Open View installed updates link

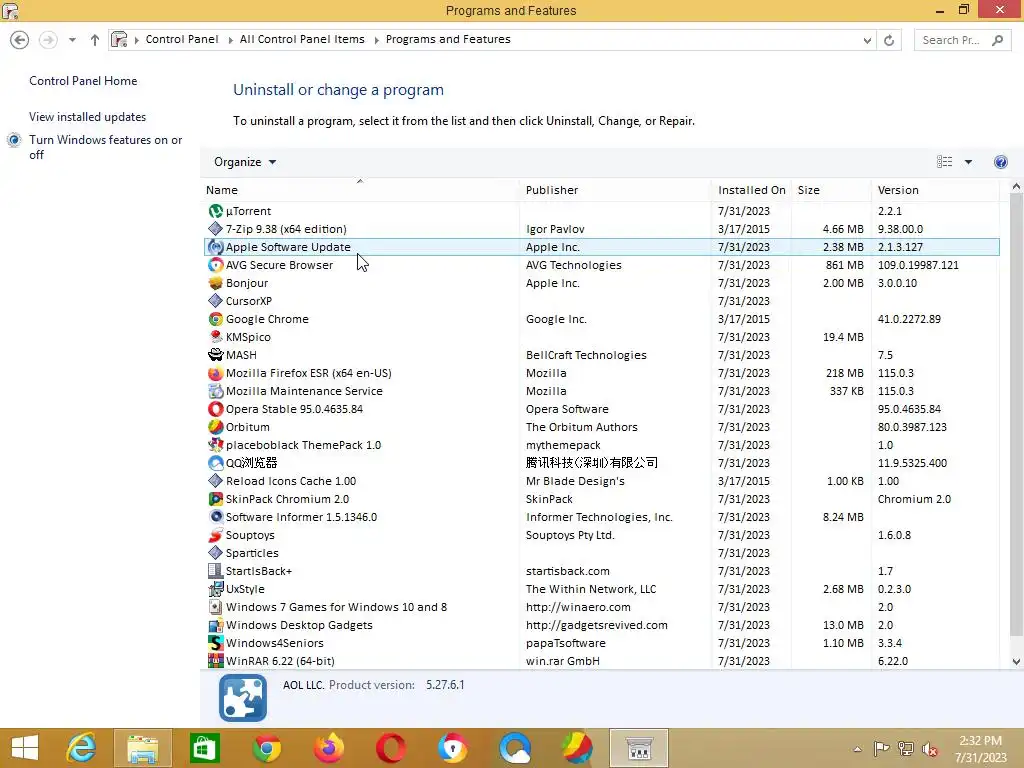coord(88,117)
